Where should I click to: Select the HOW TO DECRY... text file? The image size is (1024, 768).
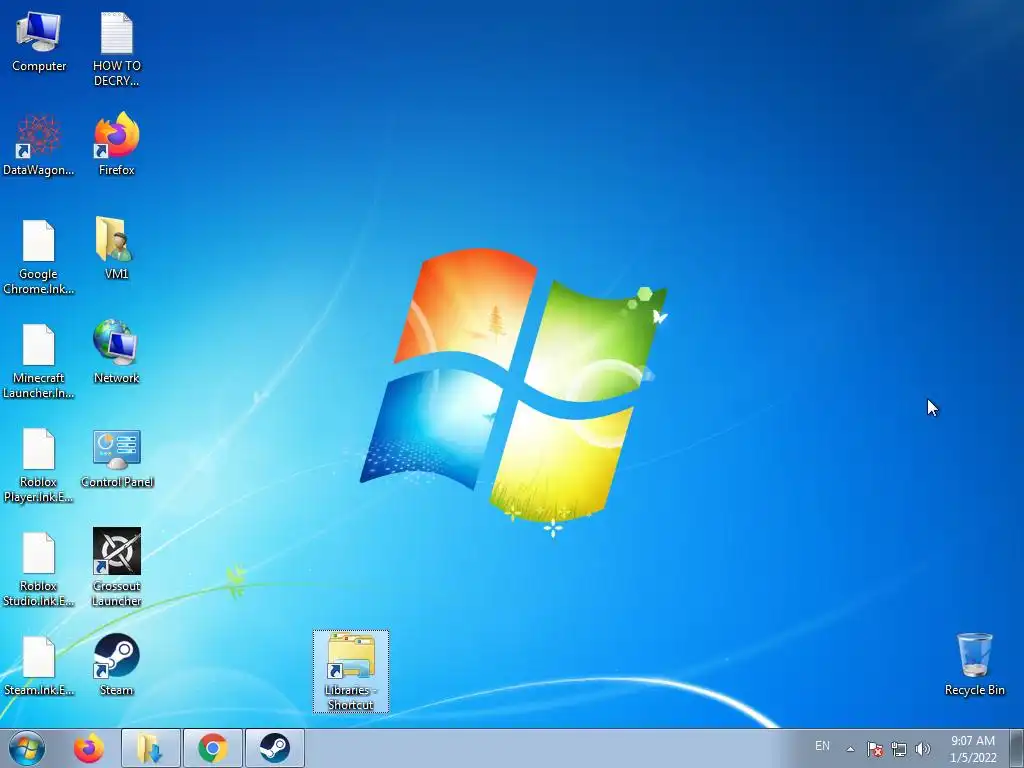pyautogui.click(x=116, y=50)
